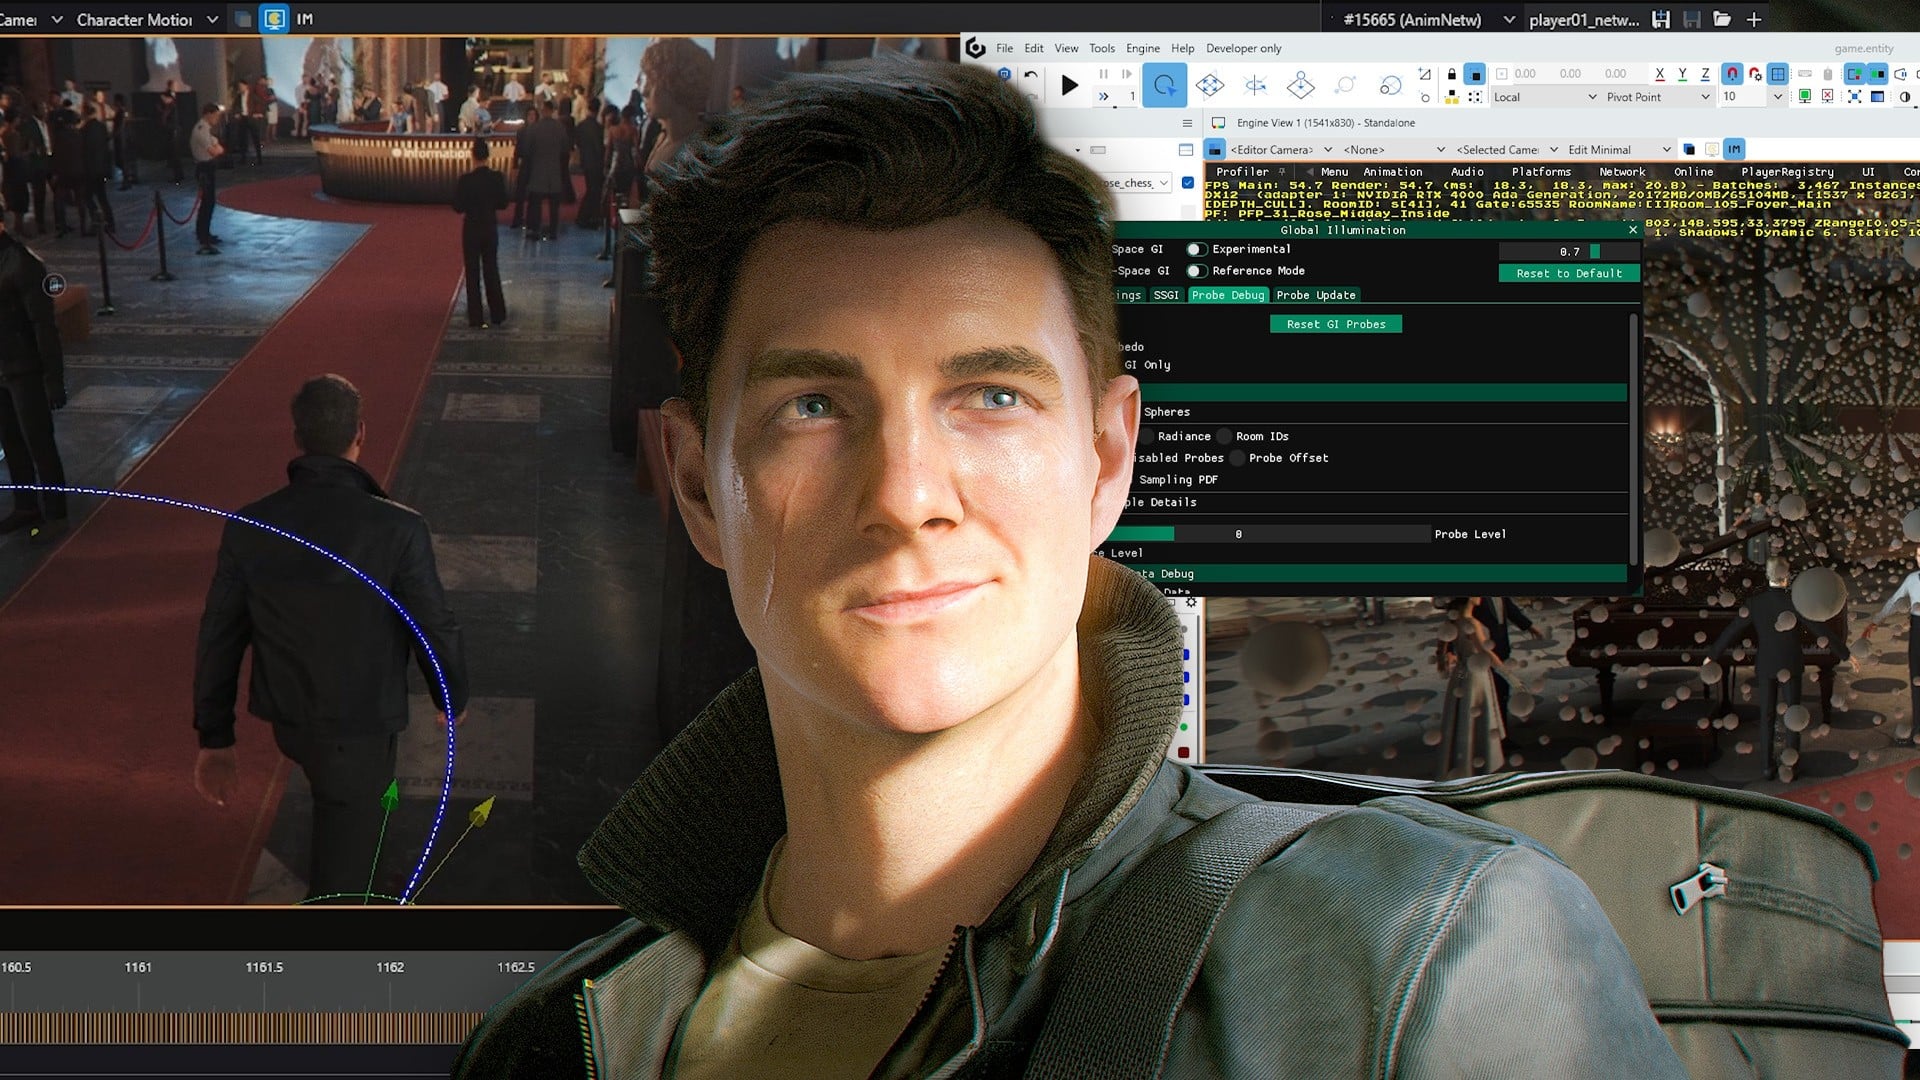Open the <None> dropdown

pos(1394,149)
